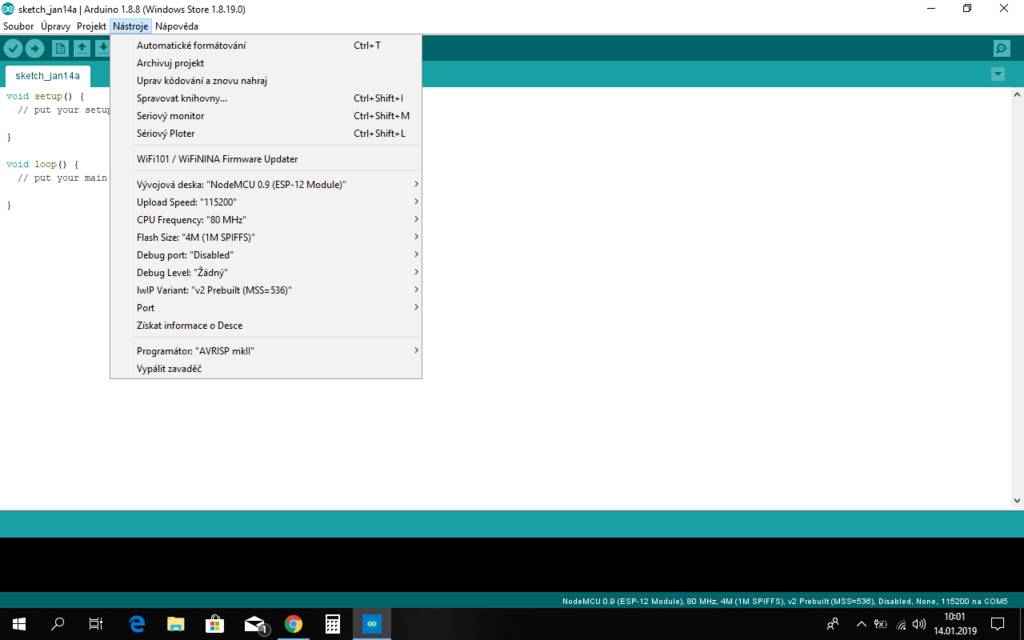
Task: Launch WiFi101 / WiFiNINA Firmware Updater
Action: (266, 159)
